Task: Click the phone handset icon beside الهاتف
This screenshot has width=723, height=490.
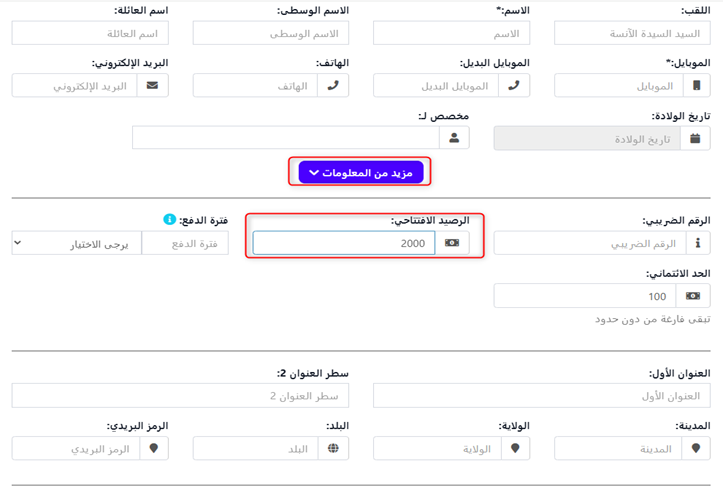Action: point(333,85)
